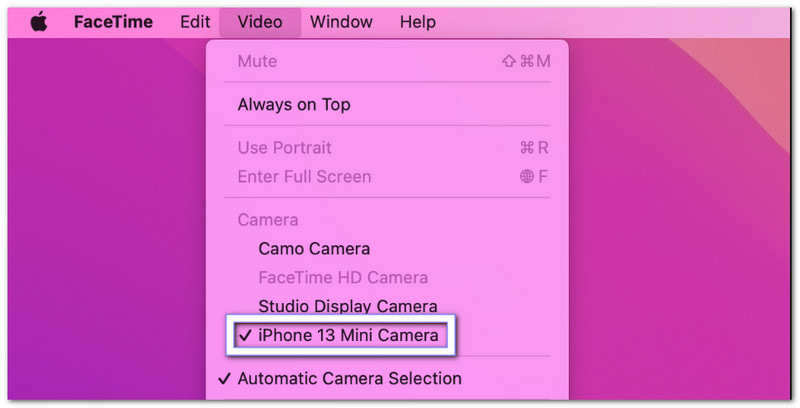Enable Always on Top

(x=294, y=104)
